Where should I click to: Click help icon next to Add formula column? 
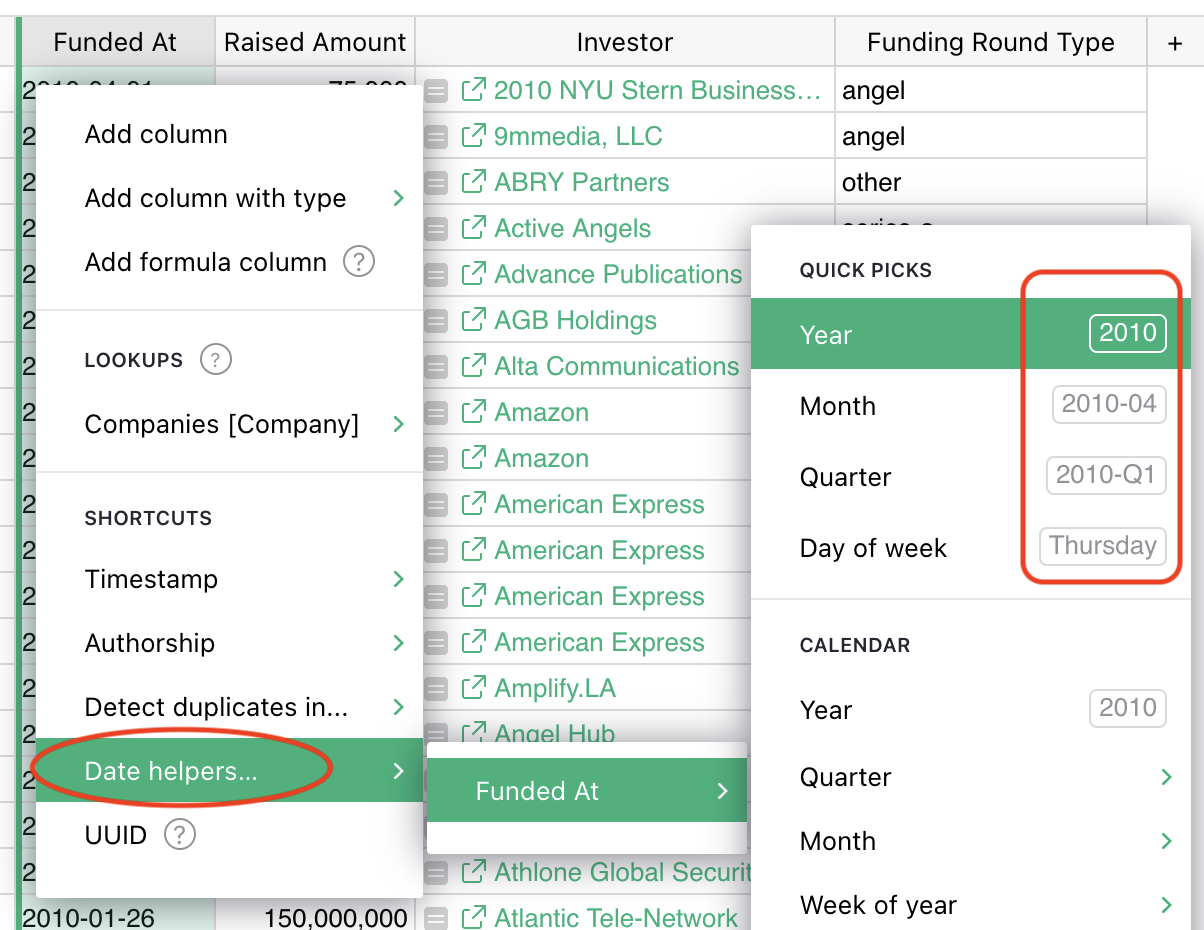[x=359, y=262]
